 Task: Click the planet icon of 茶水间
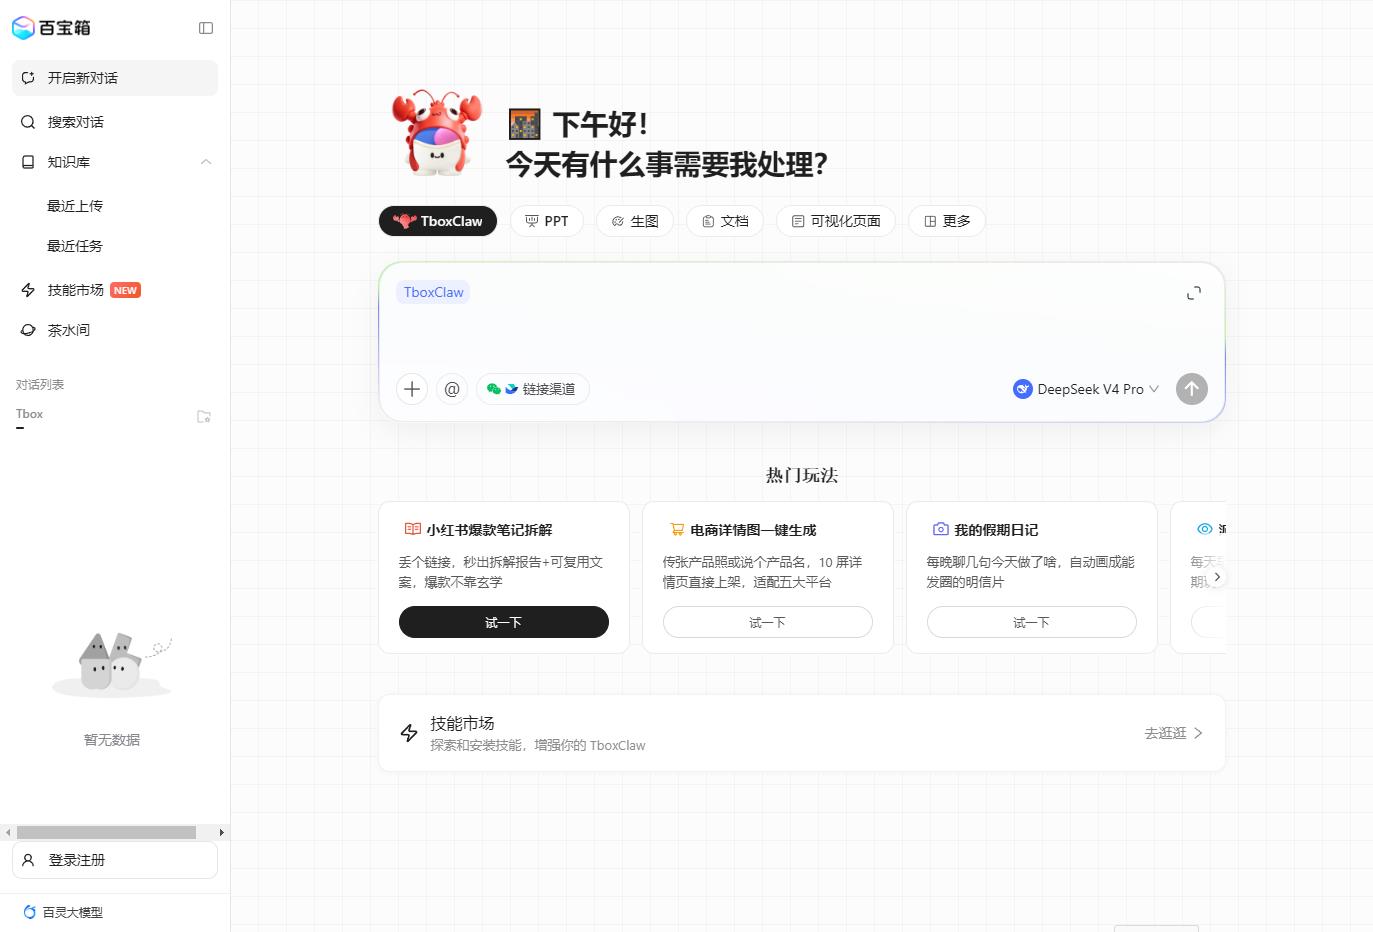click(x=28, y=330)
